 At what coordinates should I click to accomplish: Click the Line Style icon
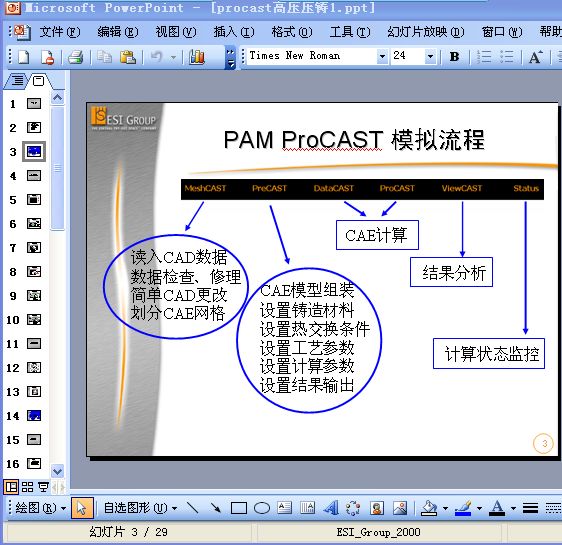(530, 508)
